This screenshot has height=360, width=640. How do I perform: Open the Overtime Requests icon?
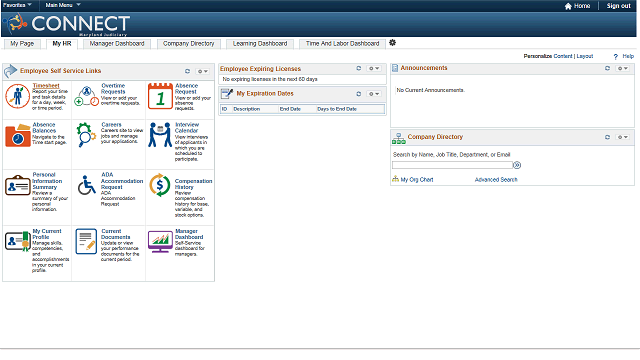tap(87, 96)
